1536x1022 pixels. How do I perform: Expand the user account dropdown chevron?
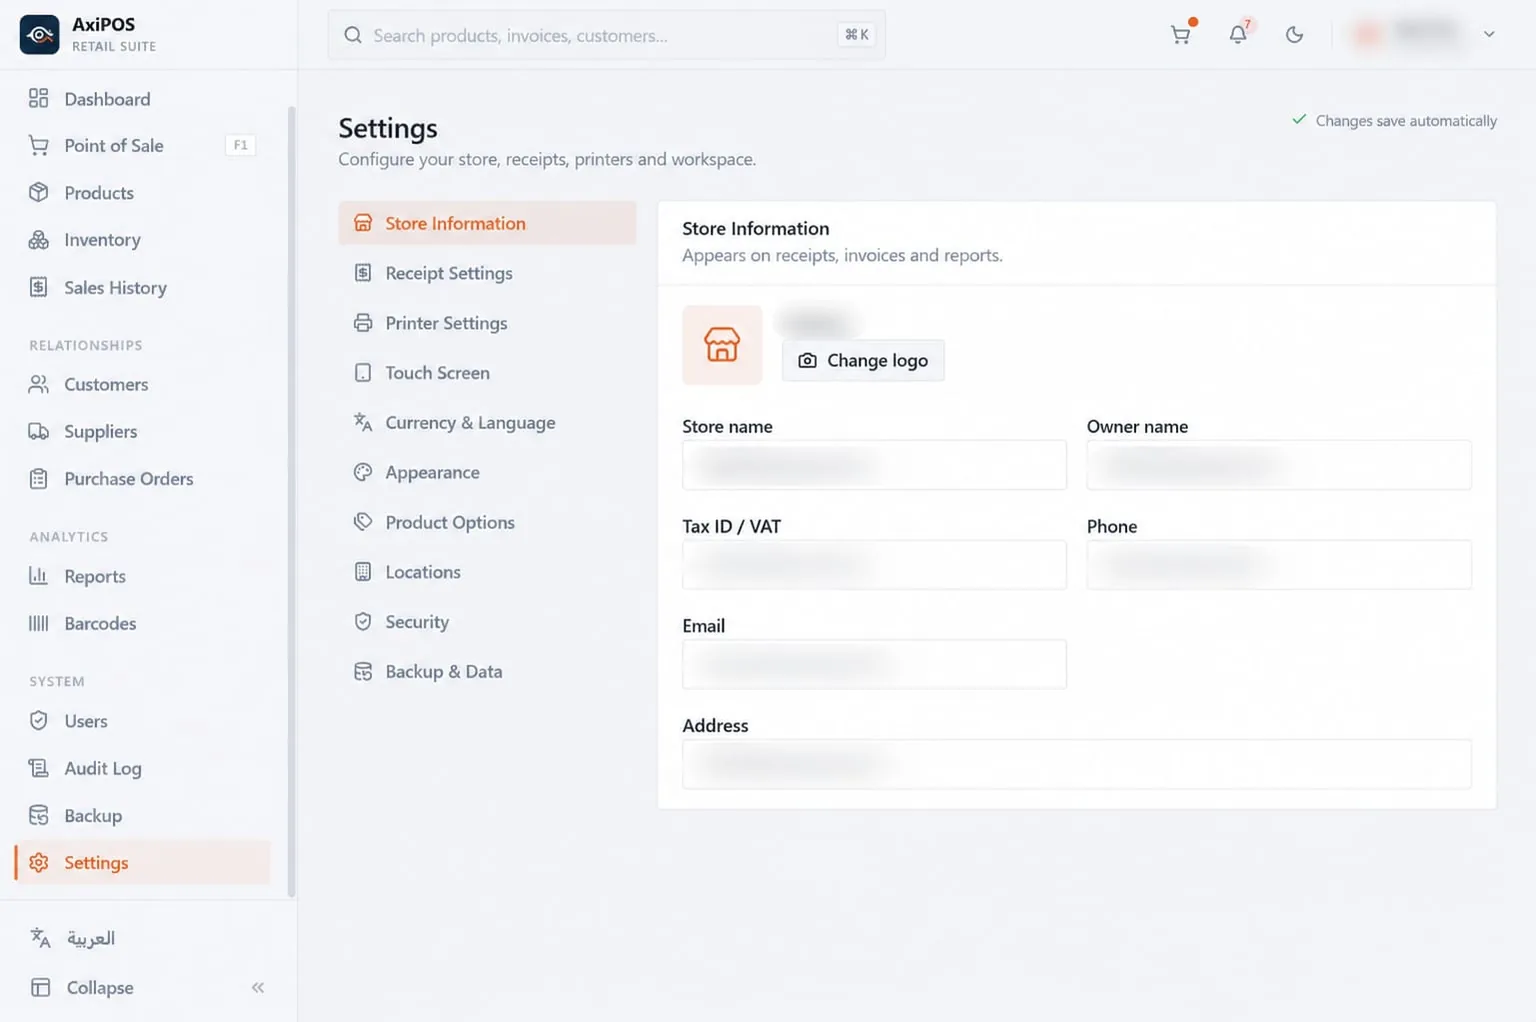[1489, 34]
